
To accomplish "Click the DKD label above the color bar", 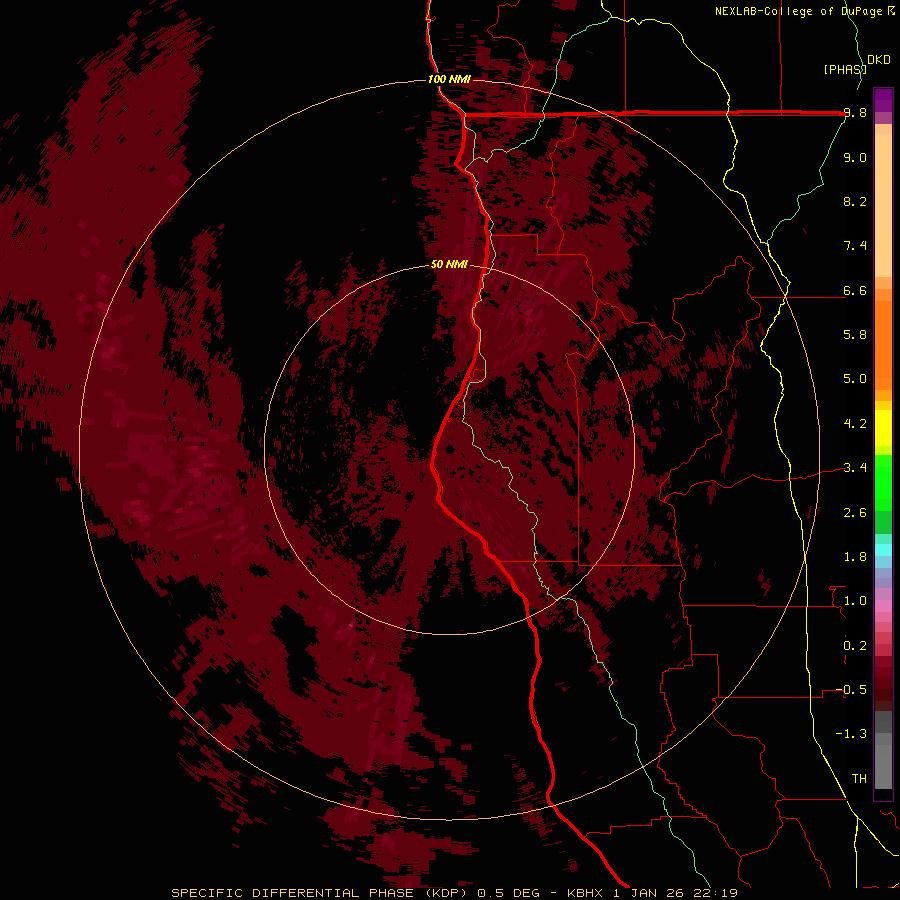I will click(x=879, y=60).
